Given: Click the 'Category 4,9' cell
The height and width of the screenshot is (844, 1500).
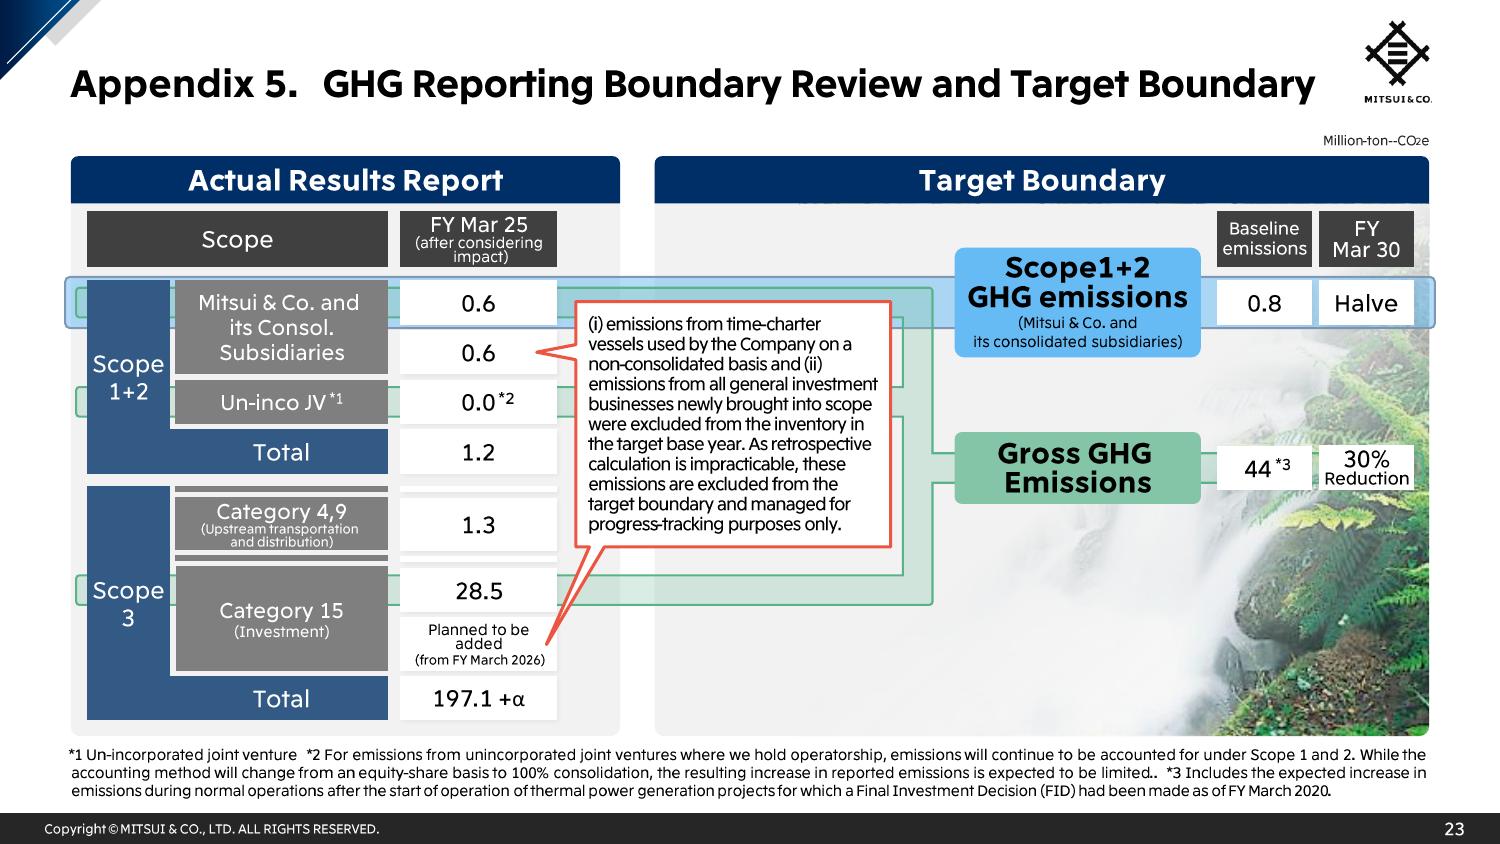Looking at the screenshot, I should (281, 525).
